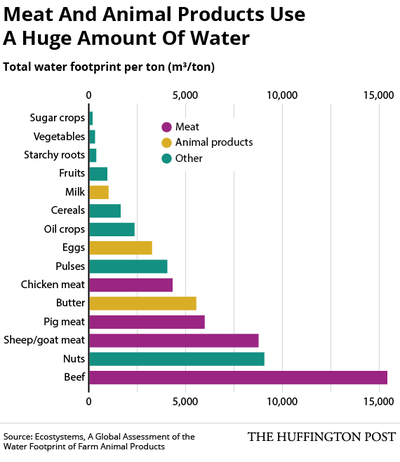Click the Sugar crops label
Screen dimensions: 400x462
pyautogui.click(x=57, y=118)
